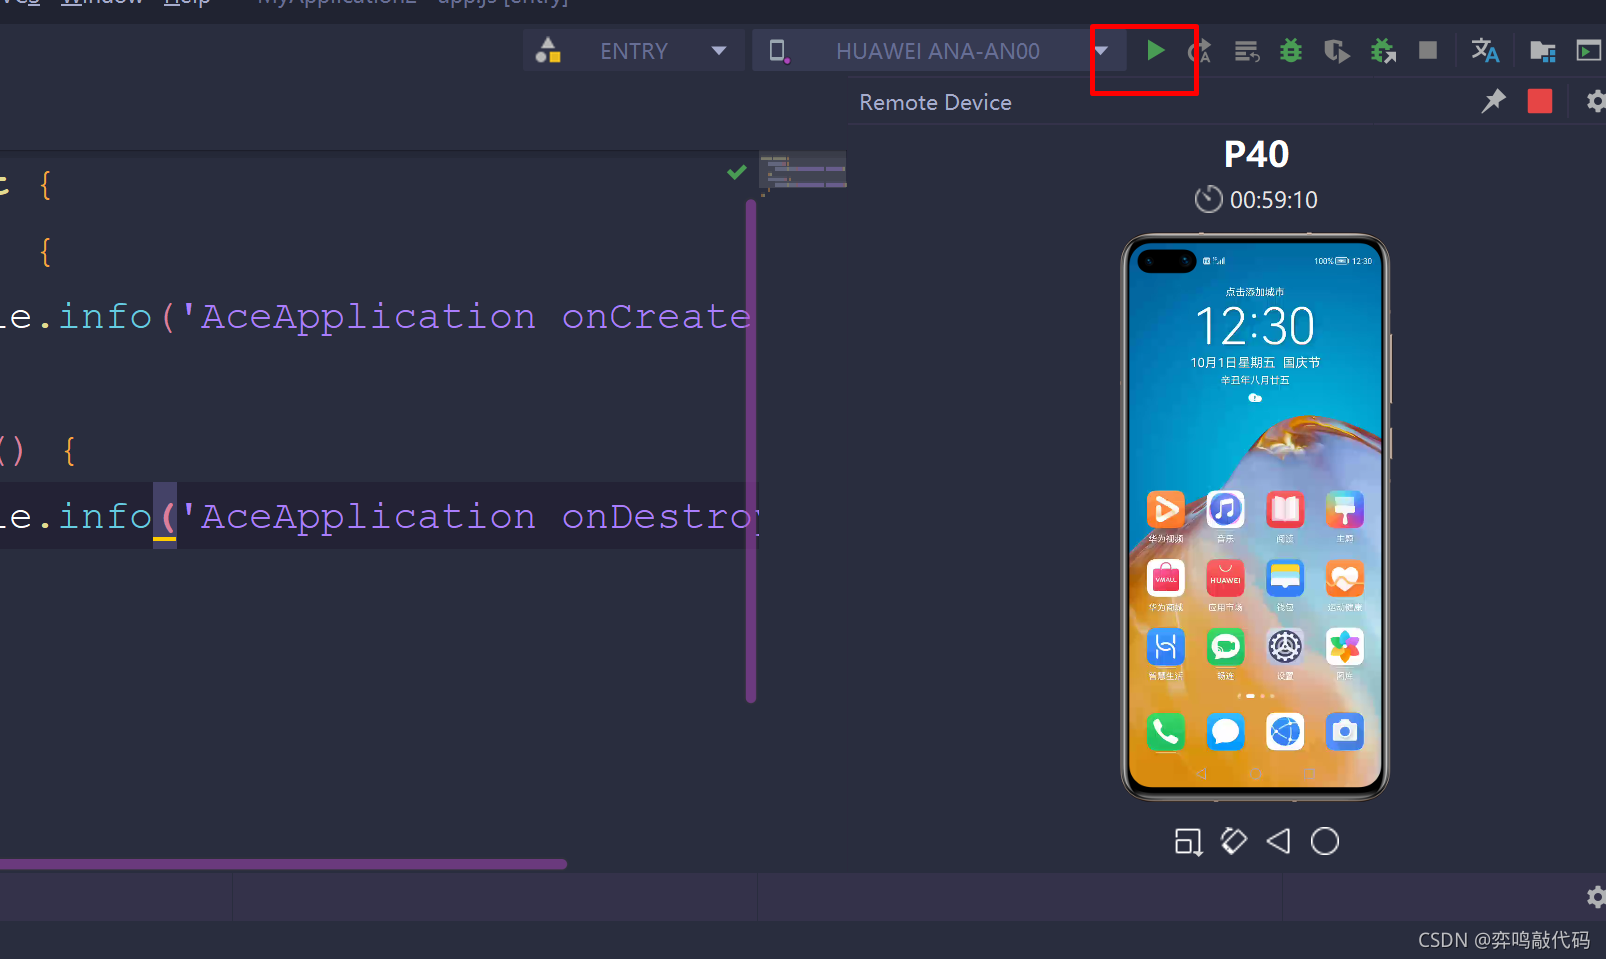The image size is (1606, 959).
Task: Open the Gallery pinwheel app
Action: pos(1345,647)
